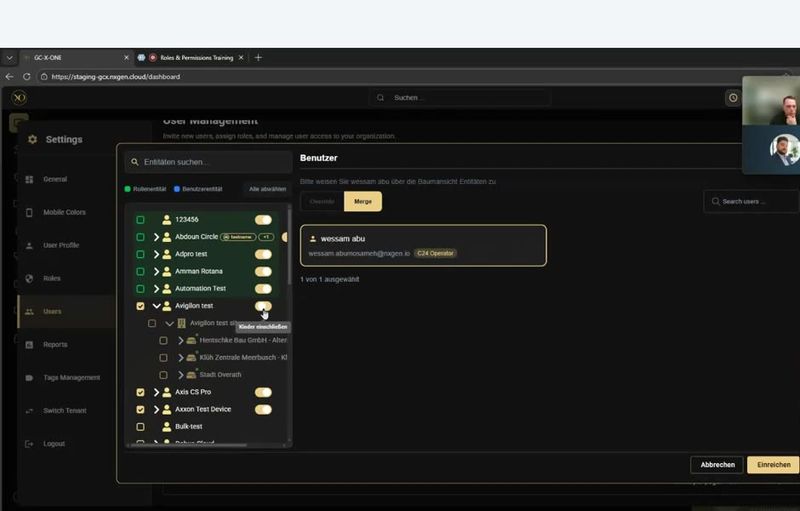This screenshot has height=511, width=800.
Task: Click the Search users input field
Action: 751,201
